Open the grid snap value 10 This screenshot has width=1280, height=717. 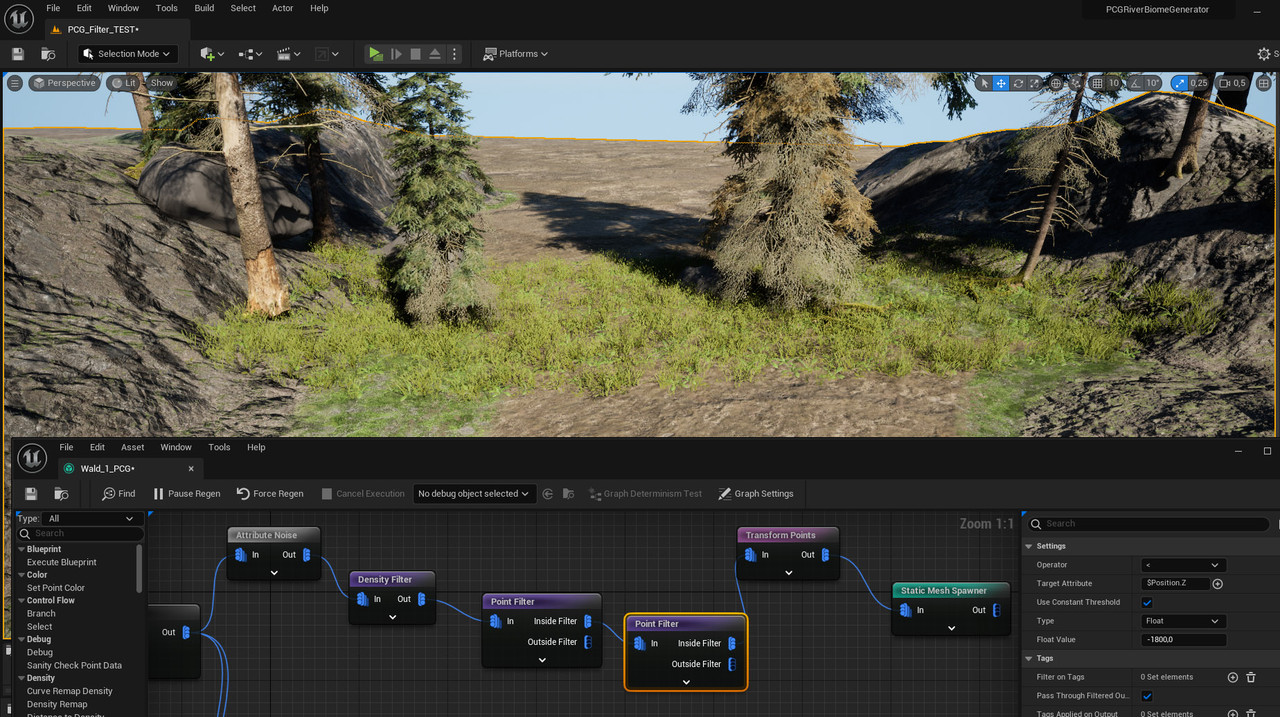[1113, 83]
